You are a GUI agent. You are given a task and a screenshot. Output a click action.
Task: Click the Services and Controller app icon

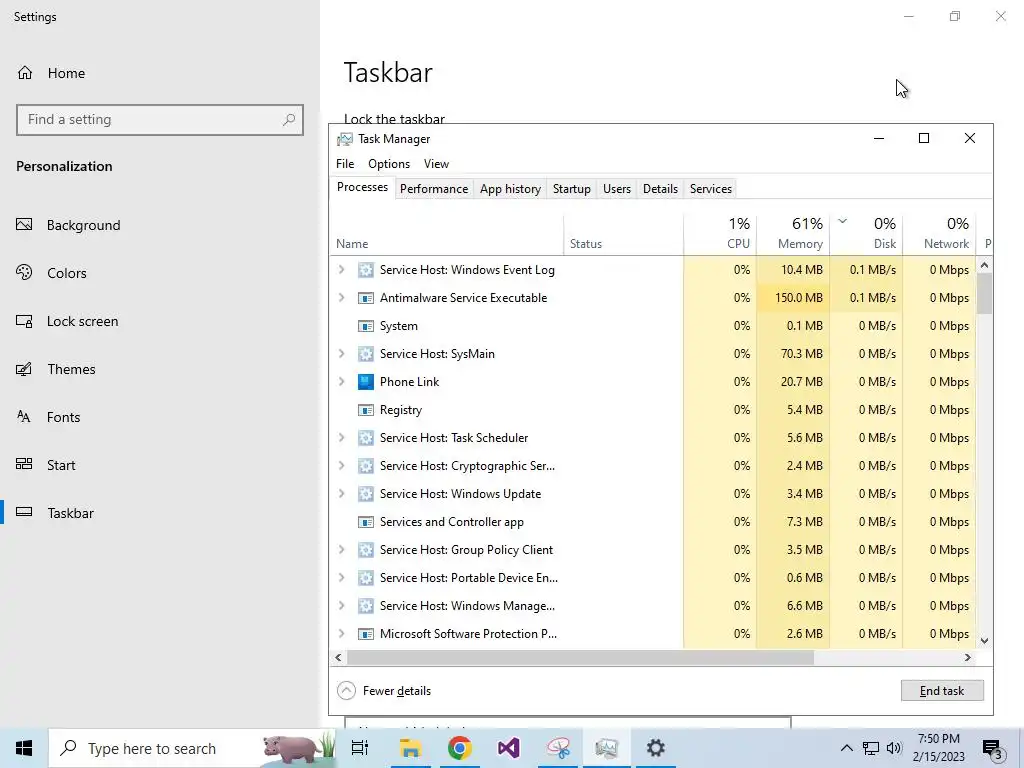click(366, 522)
